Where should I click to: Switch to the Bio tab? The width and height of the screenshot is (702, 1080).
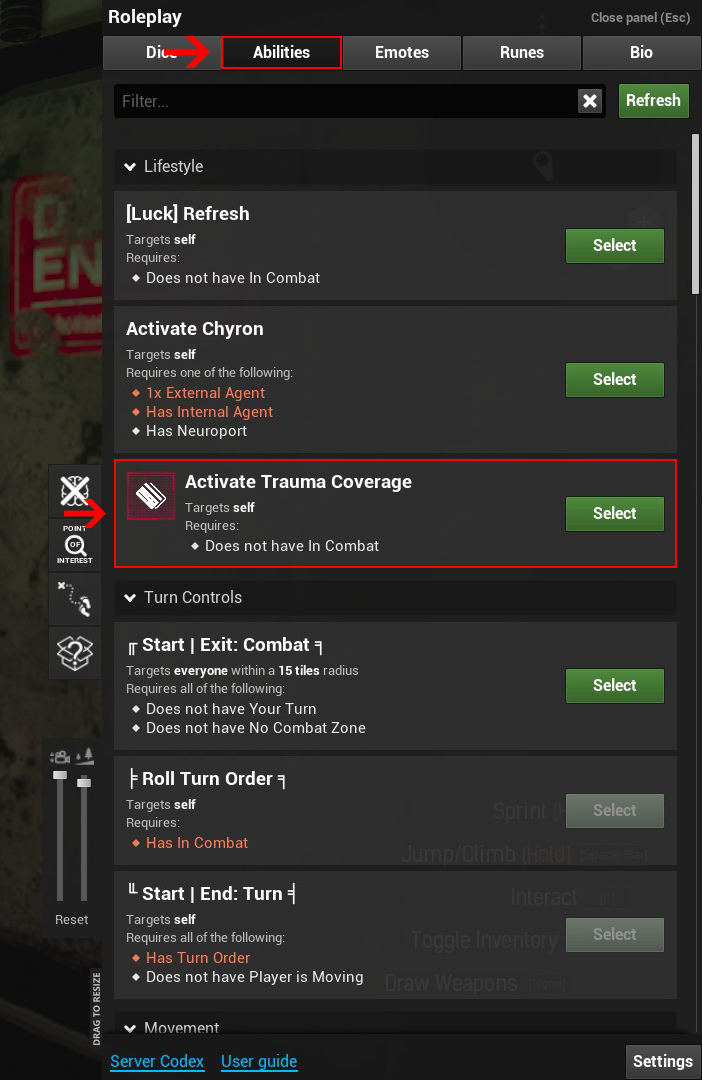[641, 53]
